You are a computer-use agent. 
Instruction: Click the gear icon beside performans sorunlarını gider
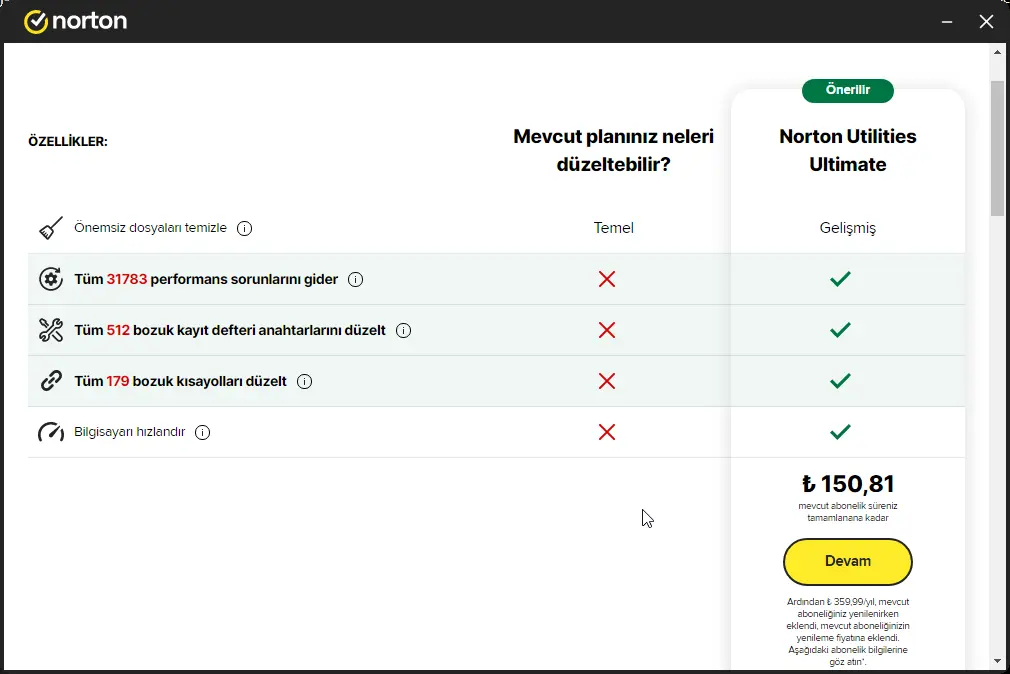click(51, 279)
